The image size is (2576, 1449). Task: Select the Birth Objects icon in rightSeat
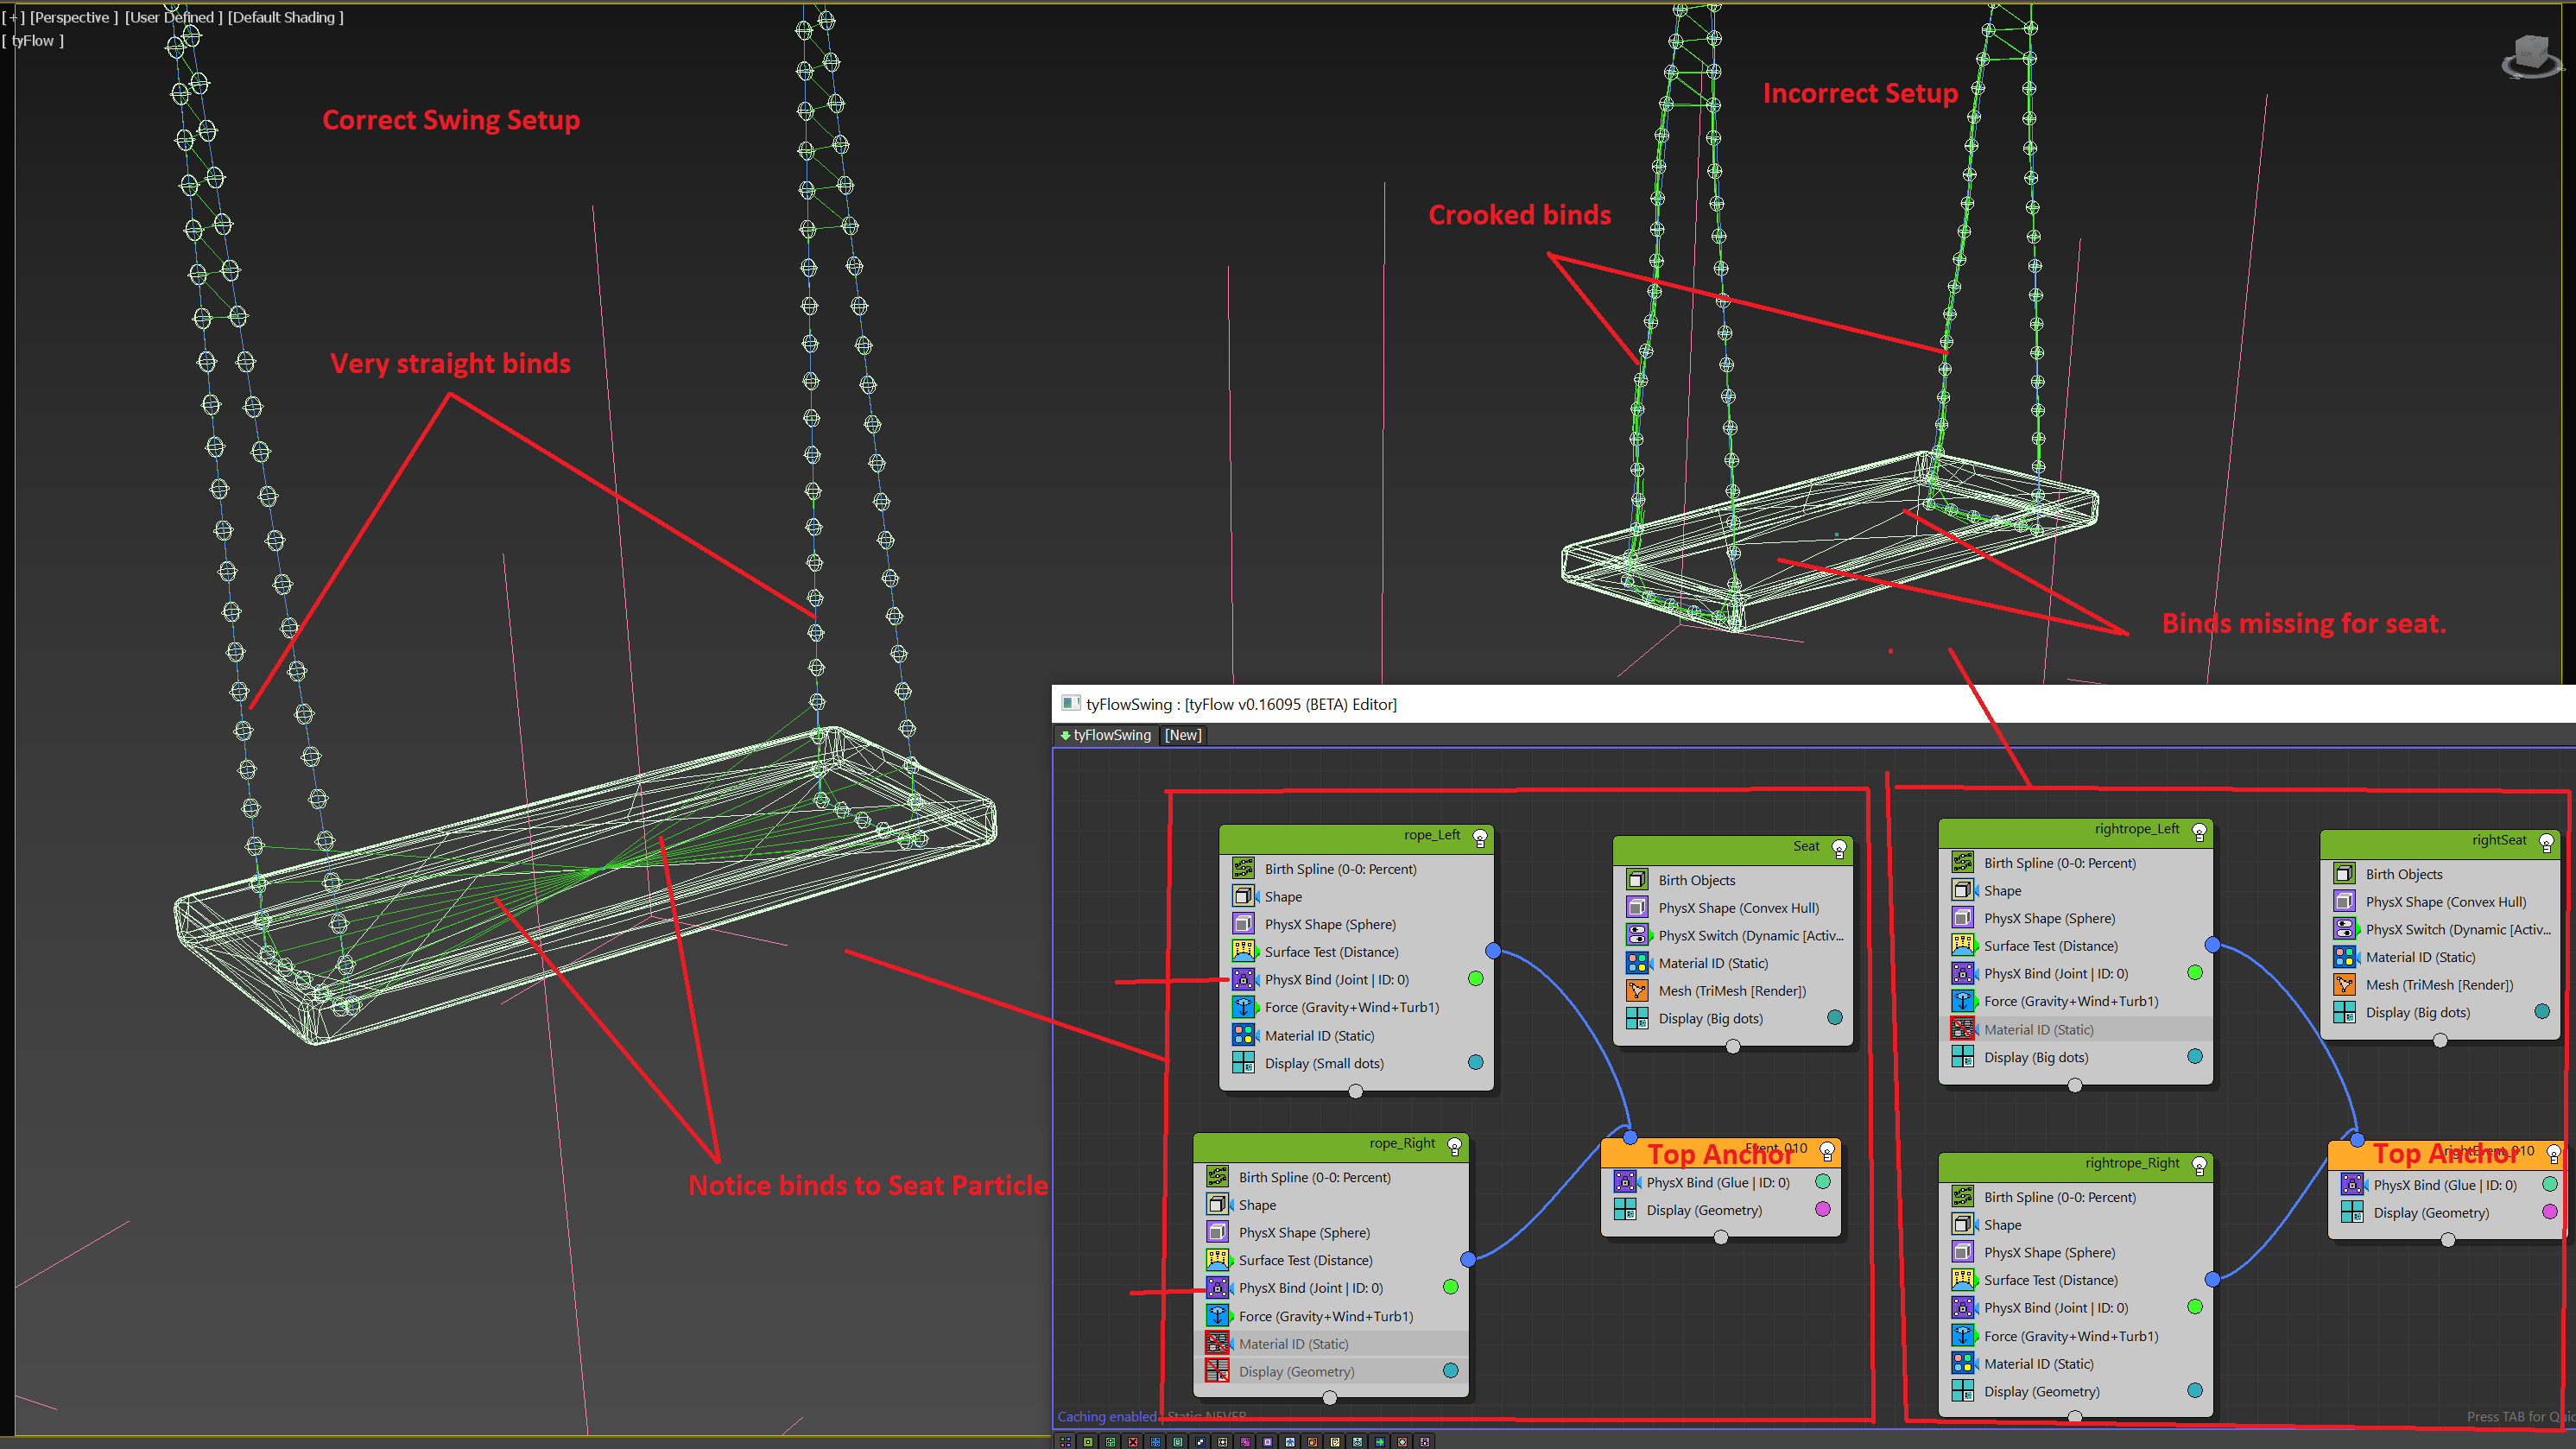2344,874
